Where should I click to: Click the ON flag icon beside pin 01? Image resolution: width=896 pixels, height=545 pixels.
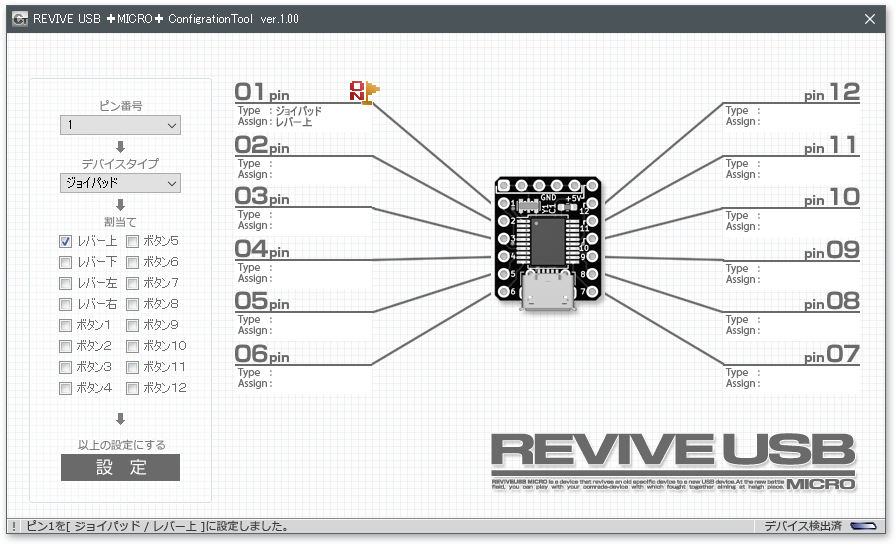(x=365, y=92)
